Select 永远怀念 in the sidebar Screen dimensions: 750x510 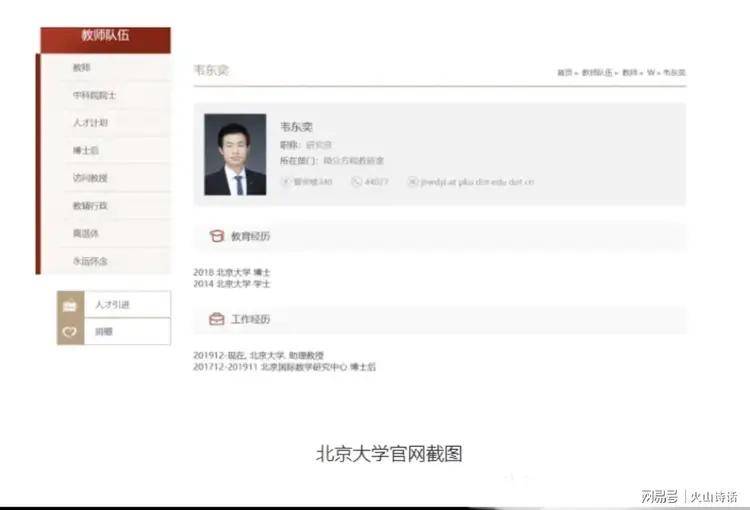point(90,261)
